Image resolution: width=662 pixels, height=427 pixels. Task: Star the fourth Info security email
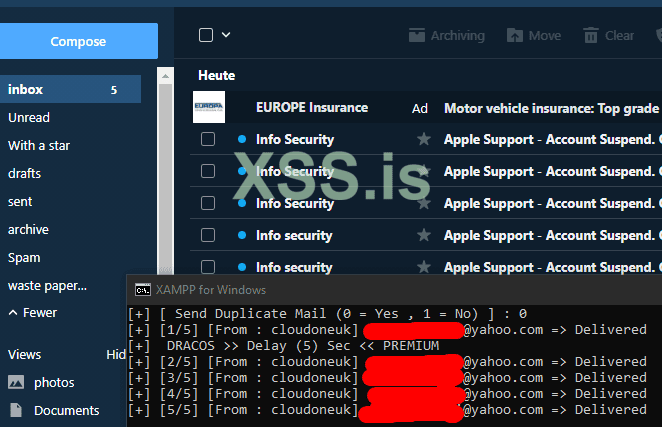coord(424,235)
